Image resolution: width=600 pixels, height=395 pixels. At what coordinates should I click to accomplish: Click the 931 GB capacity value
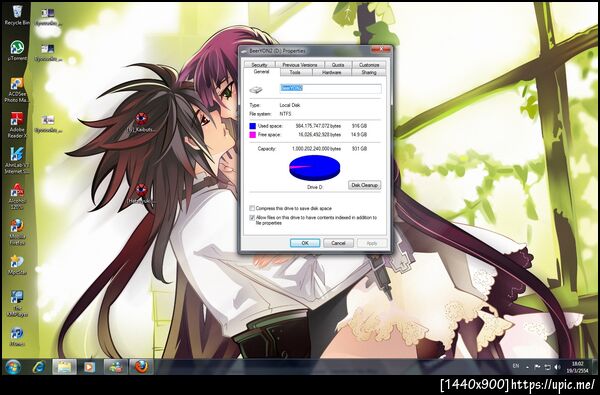tap(359, 149)
